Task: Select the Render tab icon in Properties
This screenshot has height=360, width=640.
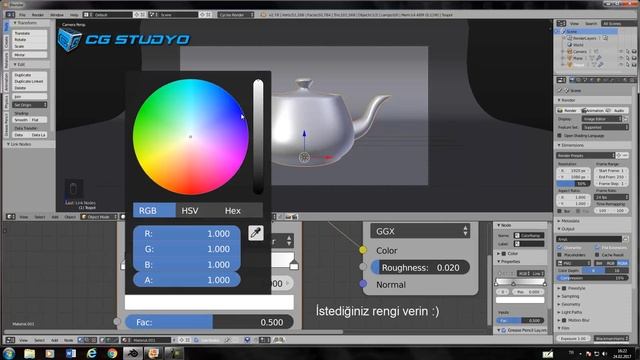Action: click(572, 80)
